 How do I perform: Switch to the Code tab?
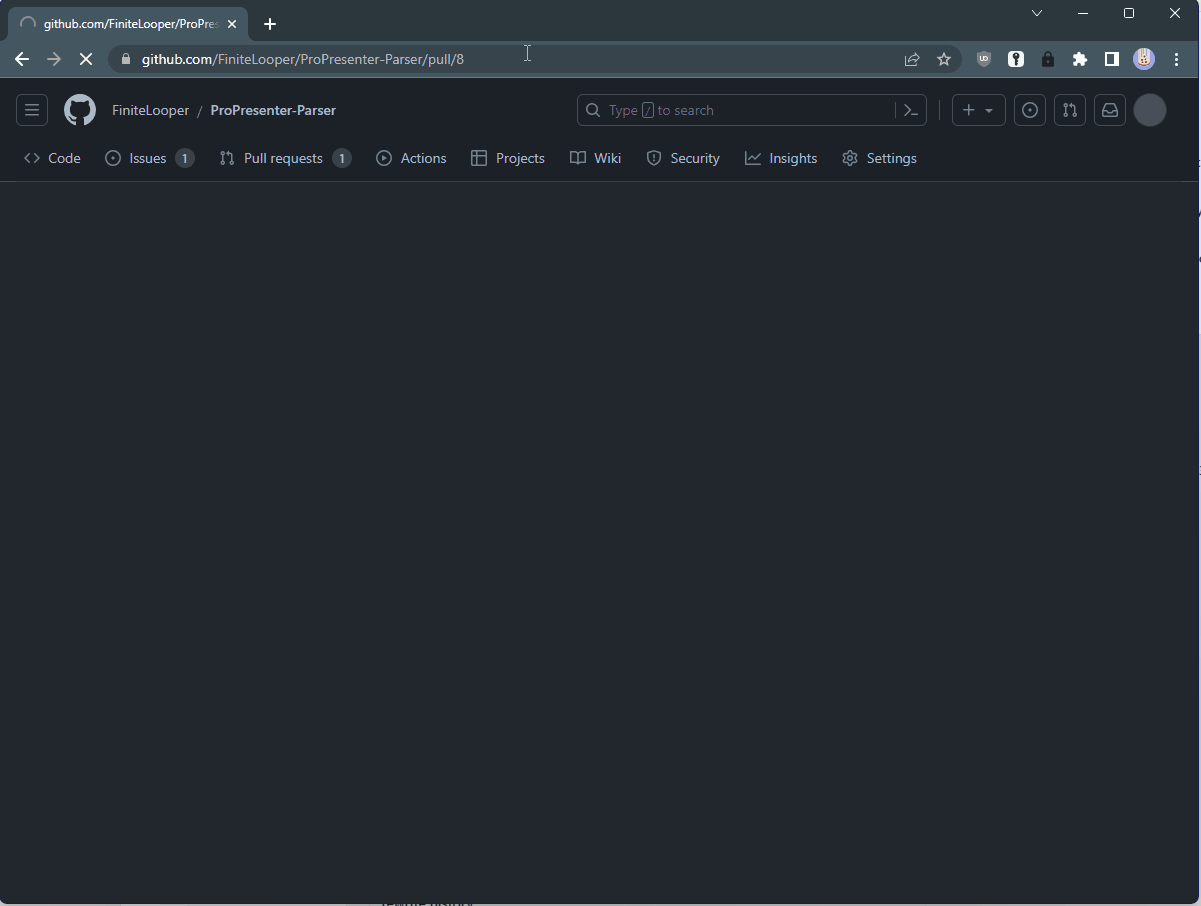point(53,158)
